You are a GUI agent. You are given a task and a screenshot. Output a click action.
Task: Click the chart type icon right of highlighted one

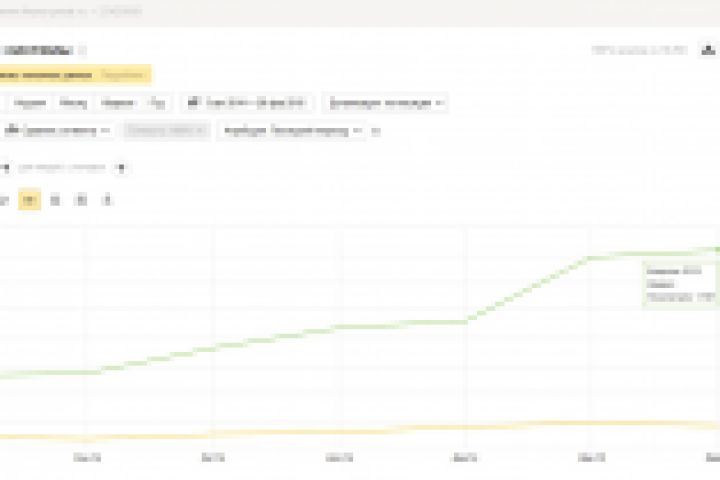[56, 200]
